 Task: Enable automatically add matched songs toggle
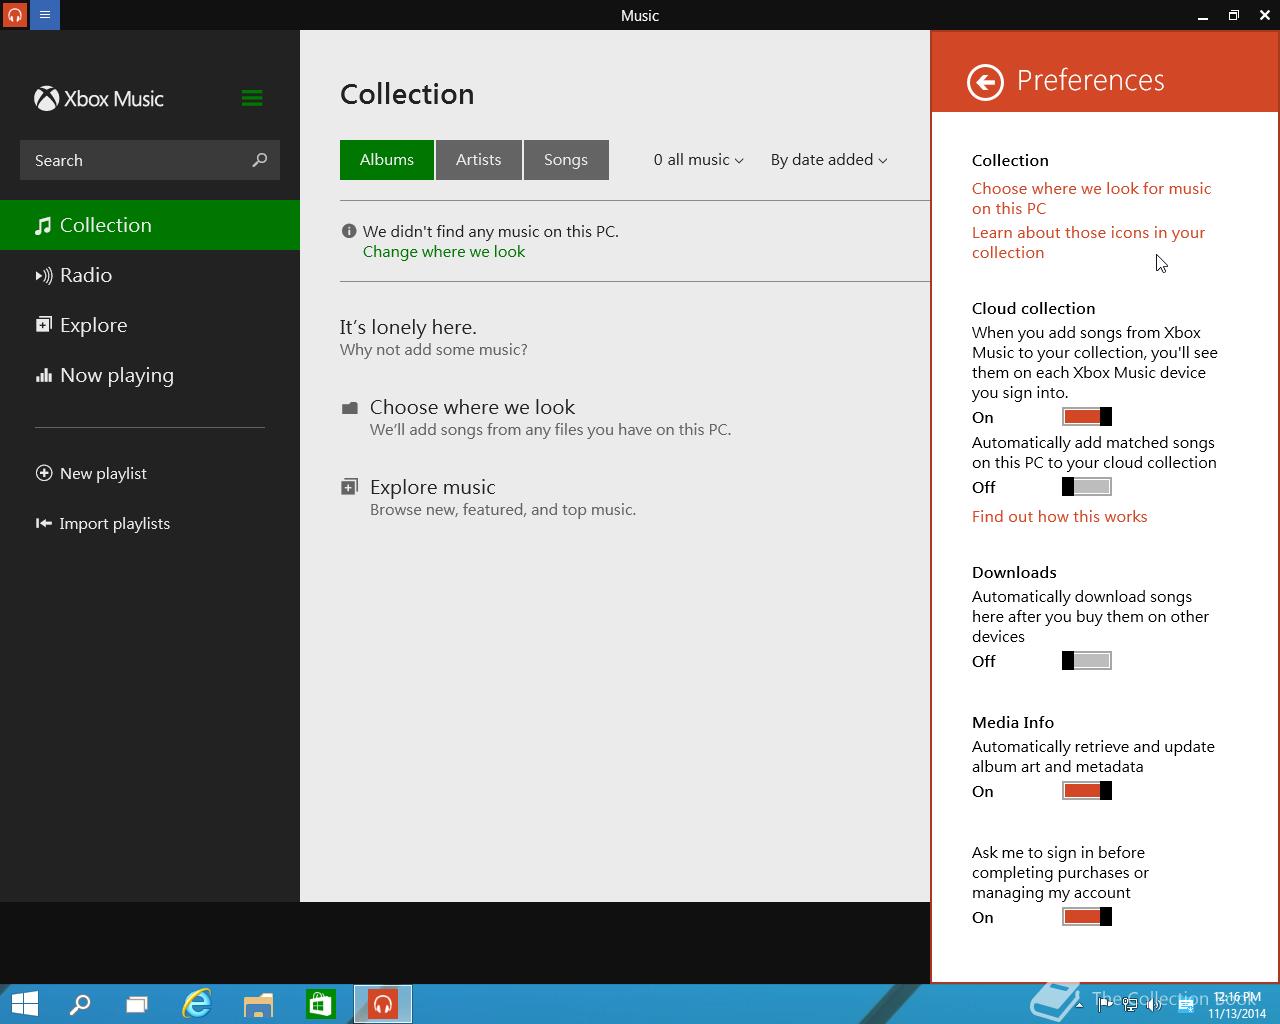click(1087, 487)
